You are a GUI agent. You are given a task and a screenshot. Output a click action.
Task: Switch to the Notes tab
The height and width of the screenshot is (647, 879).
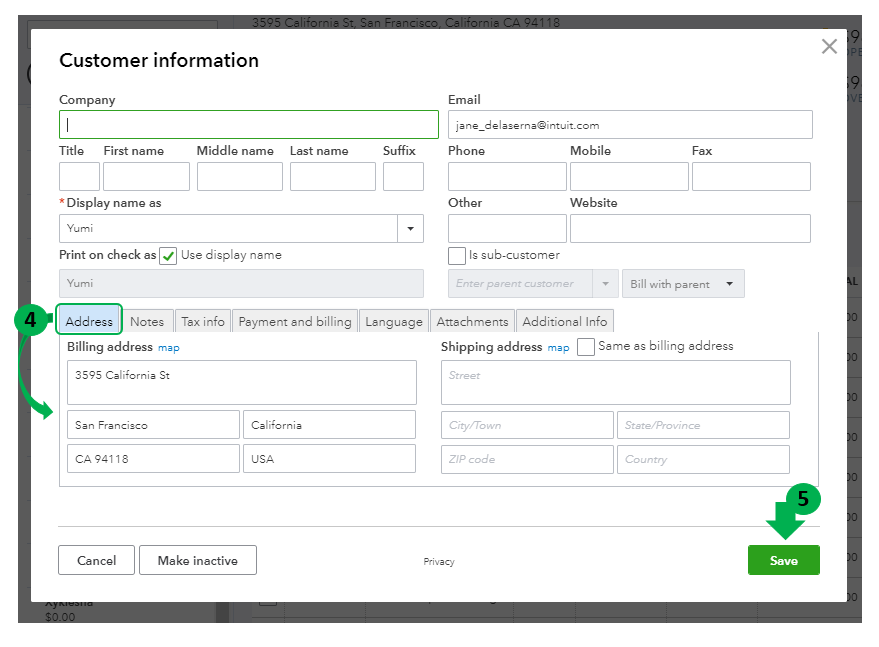147,321
